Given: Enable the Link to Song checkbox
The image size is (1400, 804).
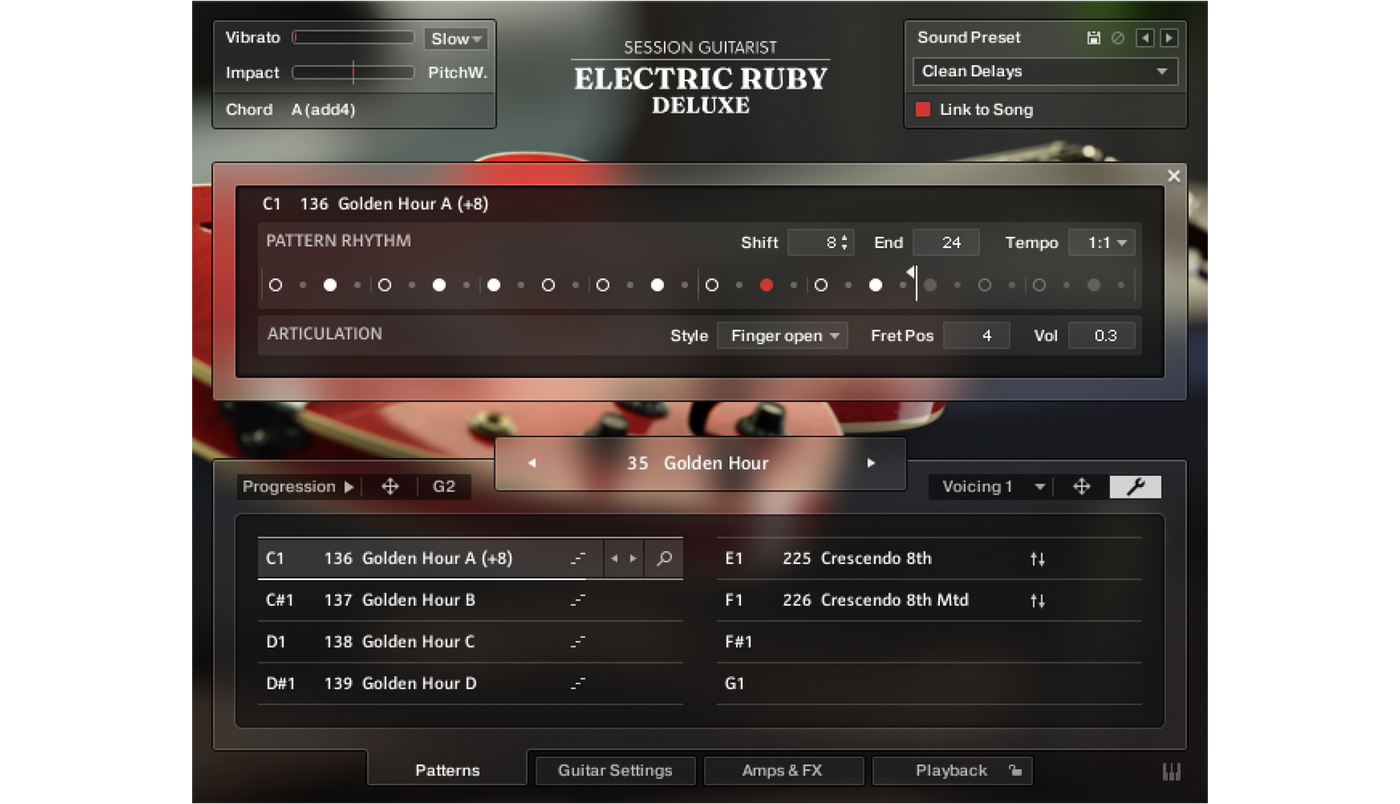Looking at the screenshot, I should (923, 110).
